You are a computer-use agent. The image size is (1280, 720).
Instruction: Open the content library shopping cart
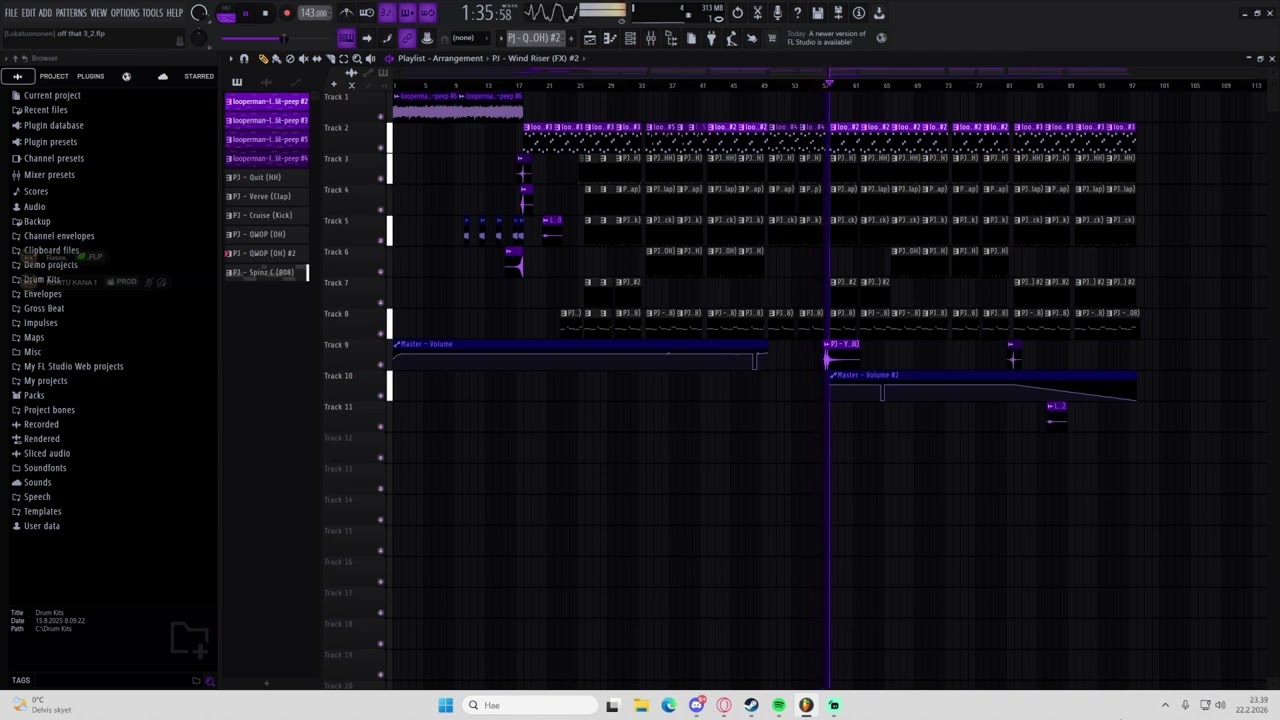[x=771, y=38]
